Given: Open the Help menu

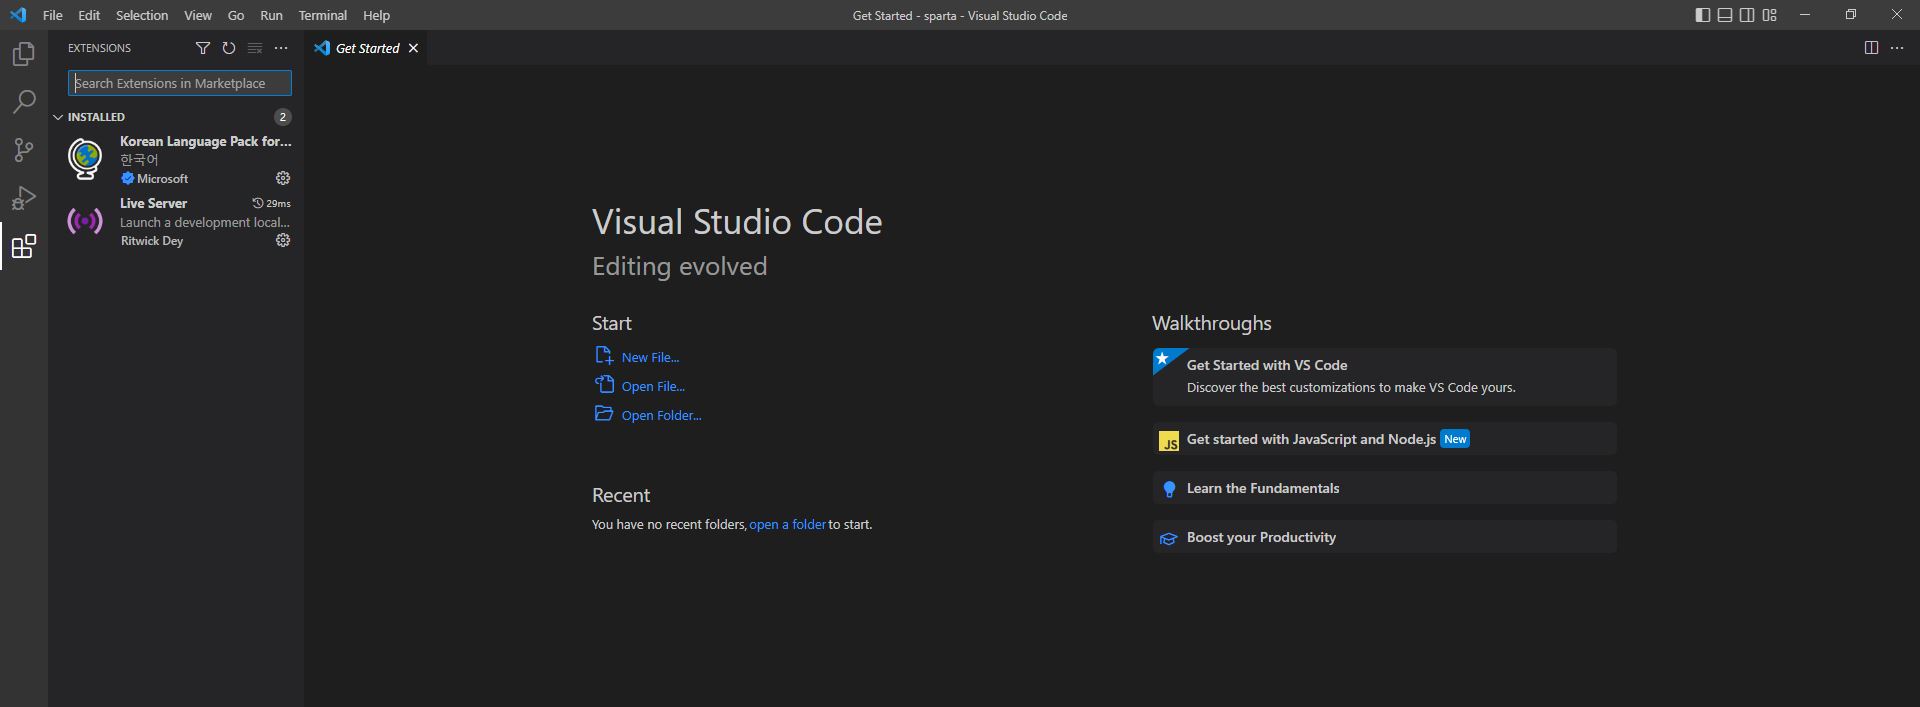Looking at the screenshot, I should tap(376, 15).
